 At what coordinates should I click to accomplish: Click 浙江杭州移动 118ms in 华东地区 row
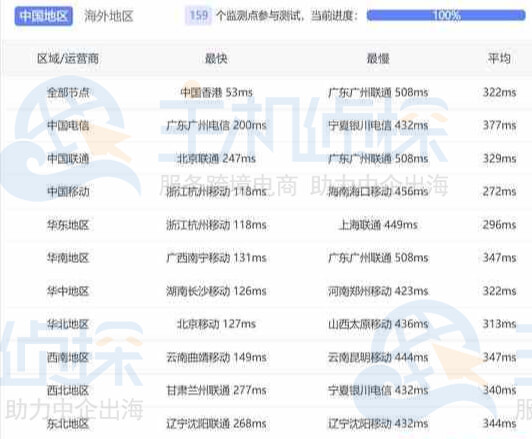tap(216, 225)
